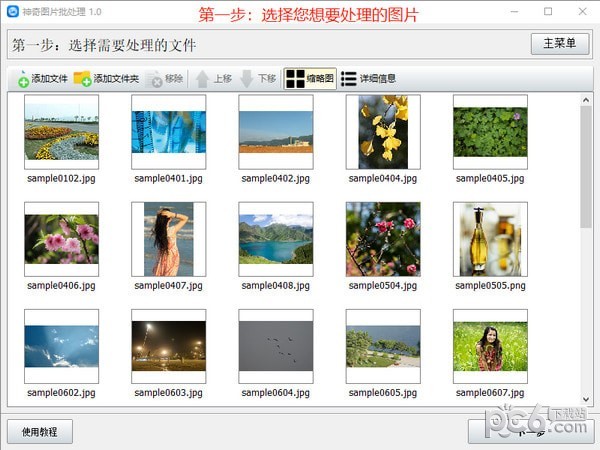This screenshot has width=600, height=450.
Task: Click the scrollbar down arrow
Action: pyautogui.click(x=586, y=399)
